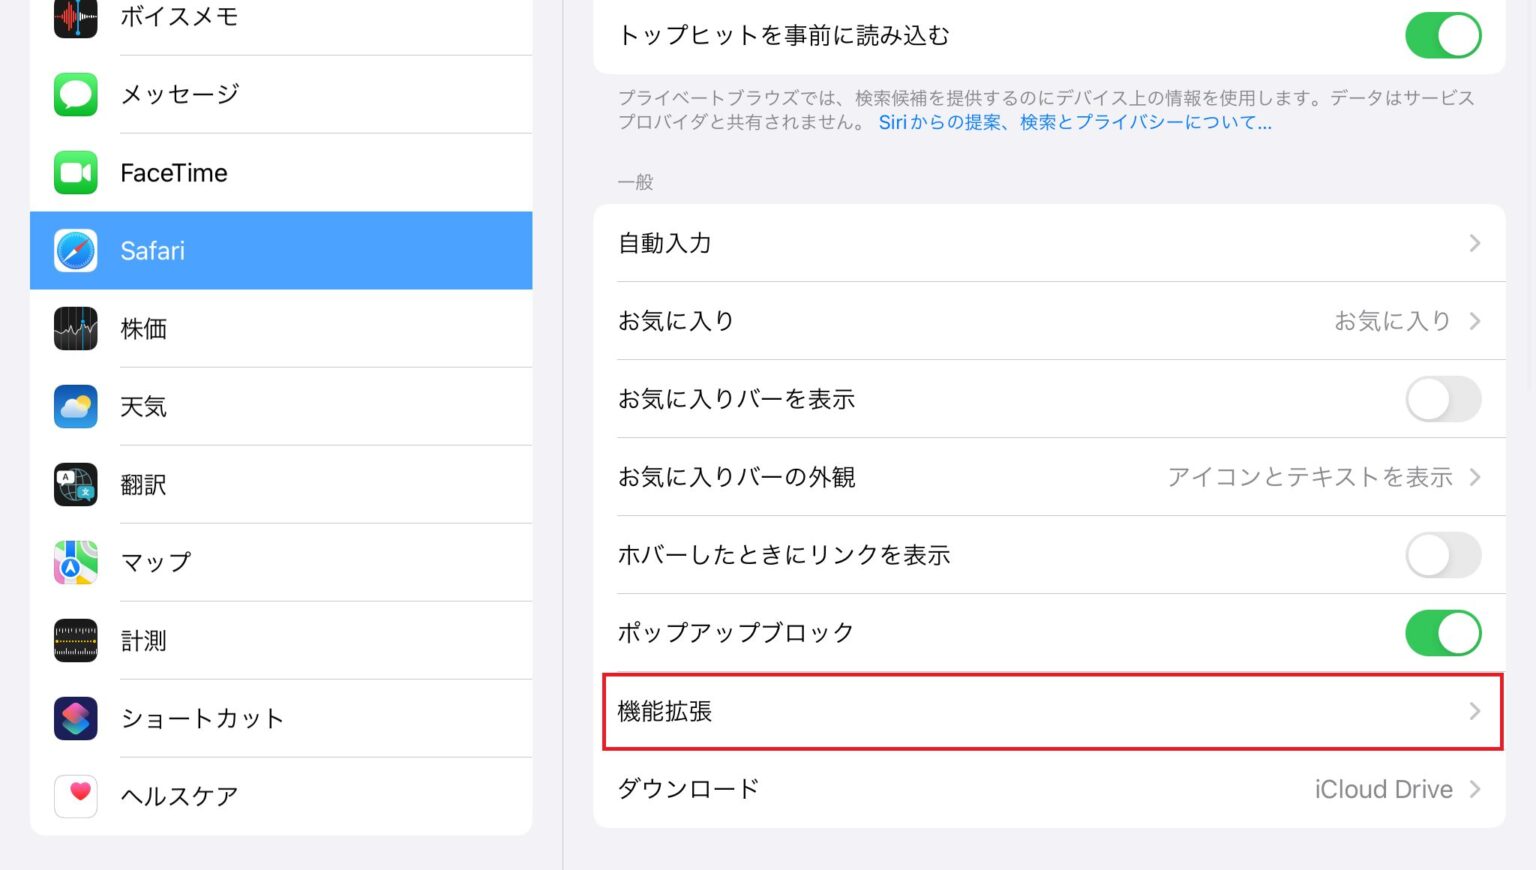Screen dimensions: 1536x870
Task: Open the Measure (計測) app icon
Action: click(75, 640)
